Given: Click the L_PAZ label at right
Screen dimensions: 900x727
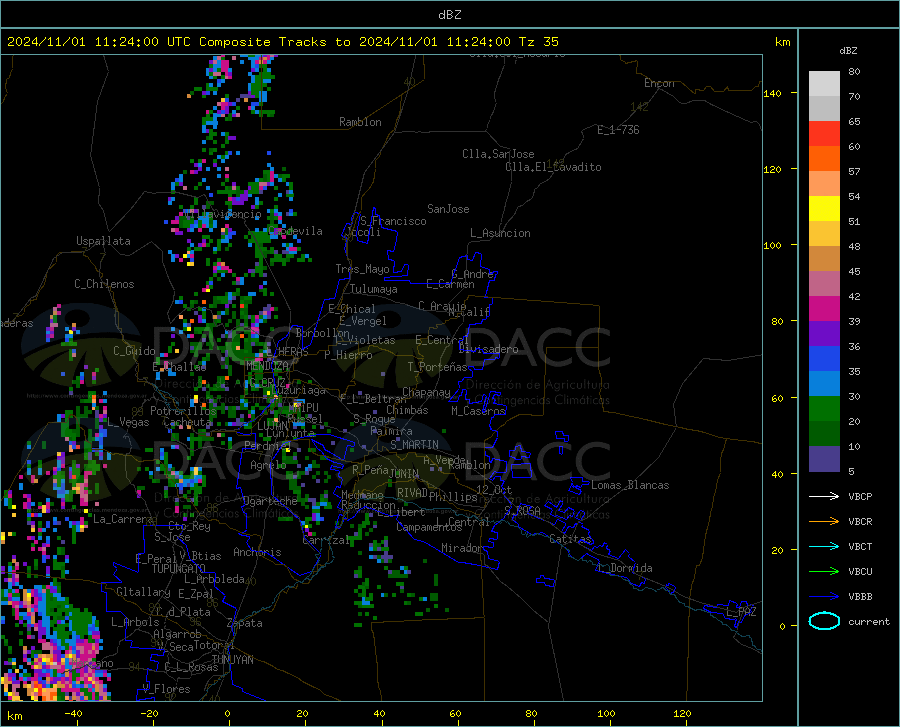Looking at the screenshot, I should pyautogui.click(x=741, y=612).
